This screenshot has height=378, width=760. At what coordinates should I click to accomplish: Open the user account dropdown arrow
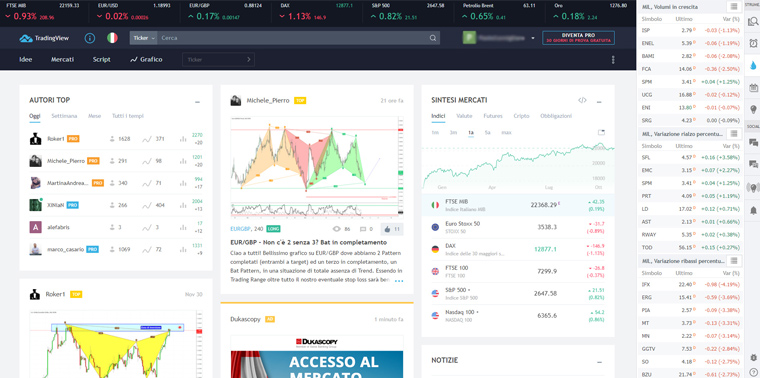(533, 38)
